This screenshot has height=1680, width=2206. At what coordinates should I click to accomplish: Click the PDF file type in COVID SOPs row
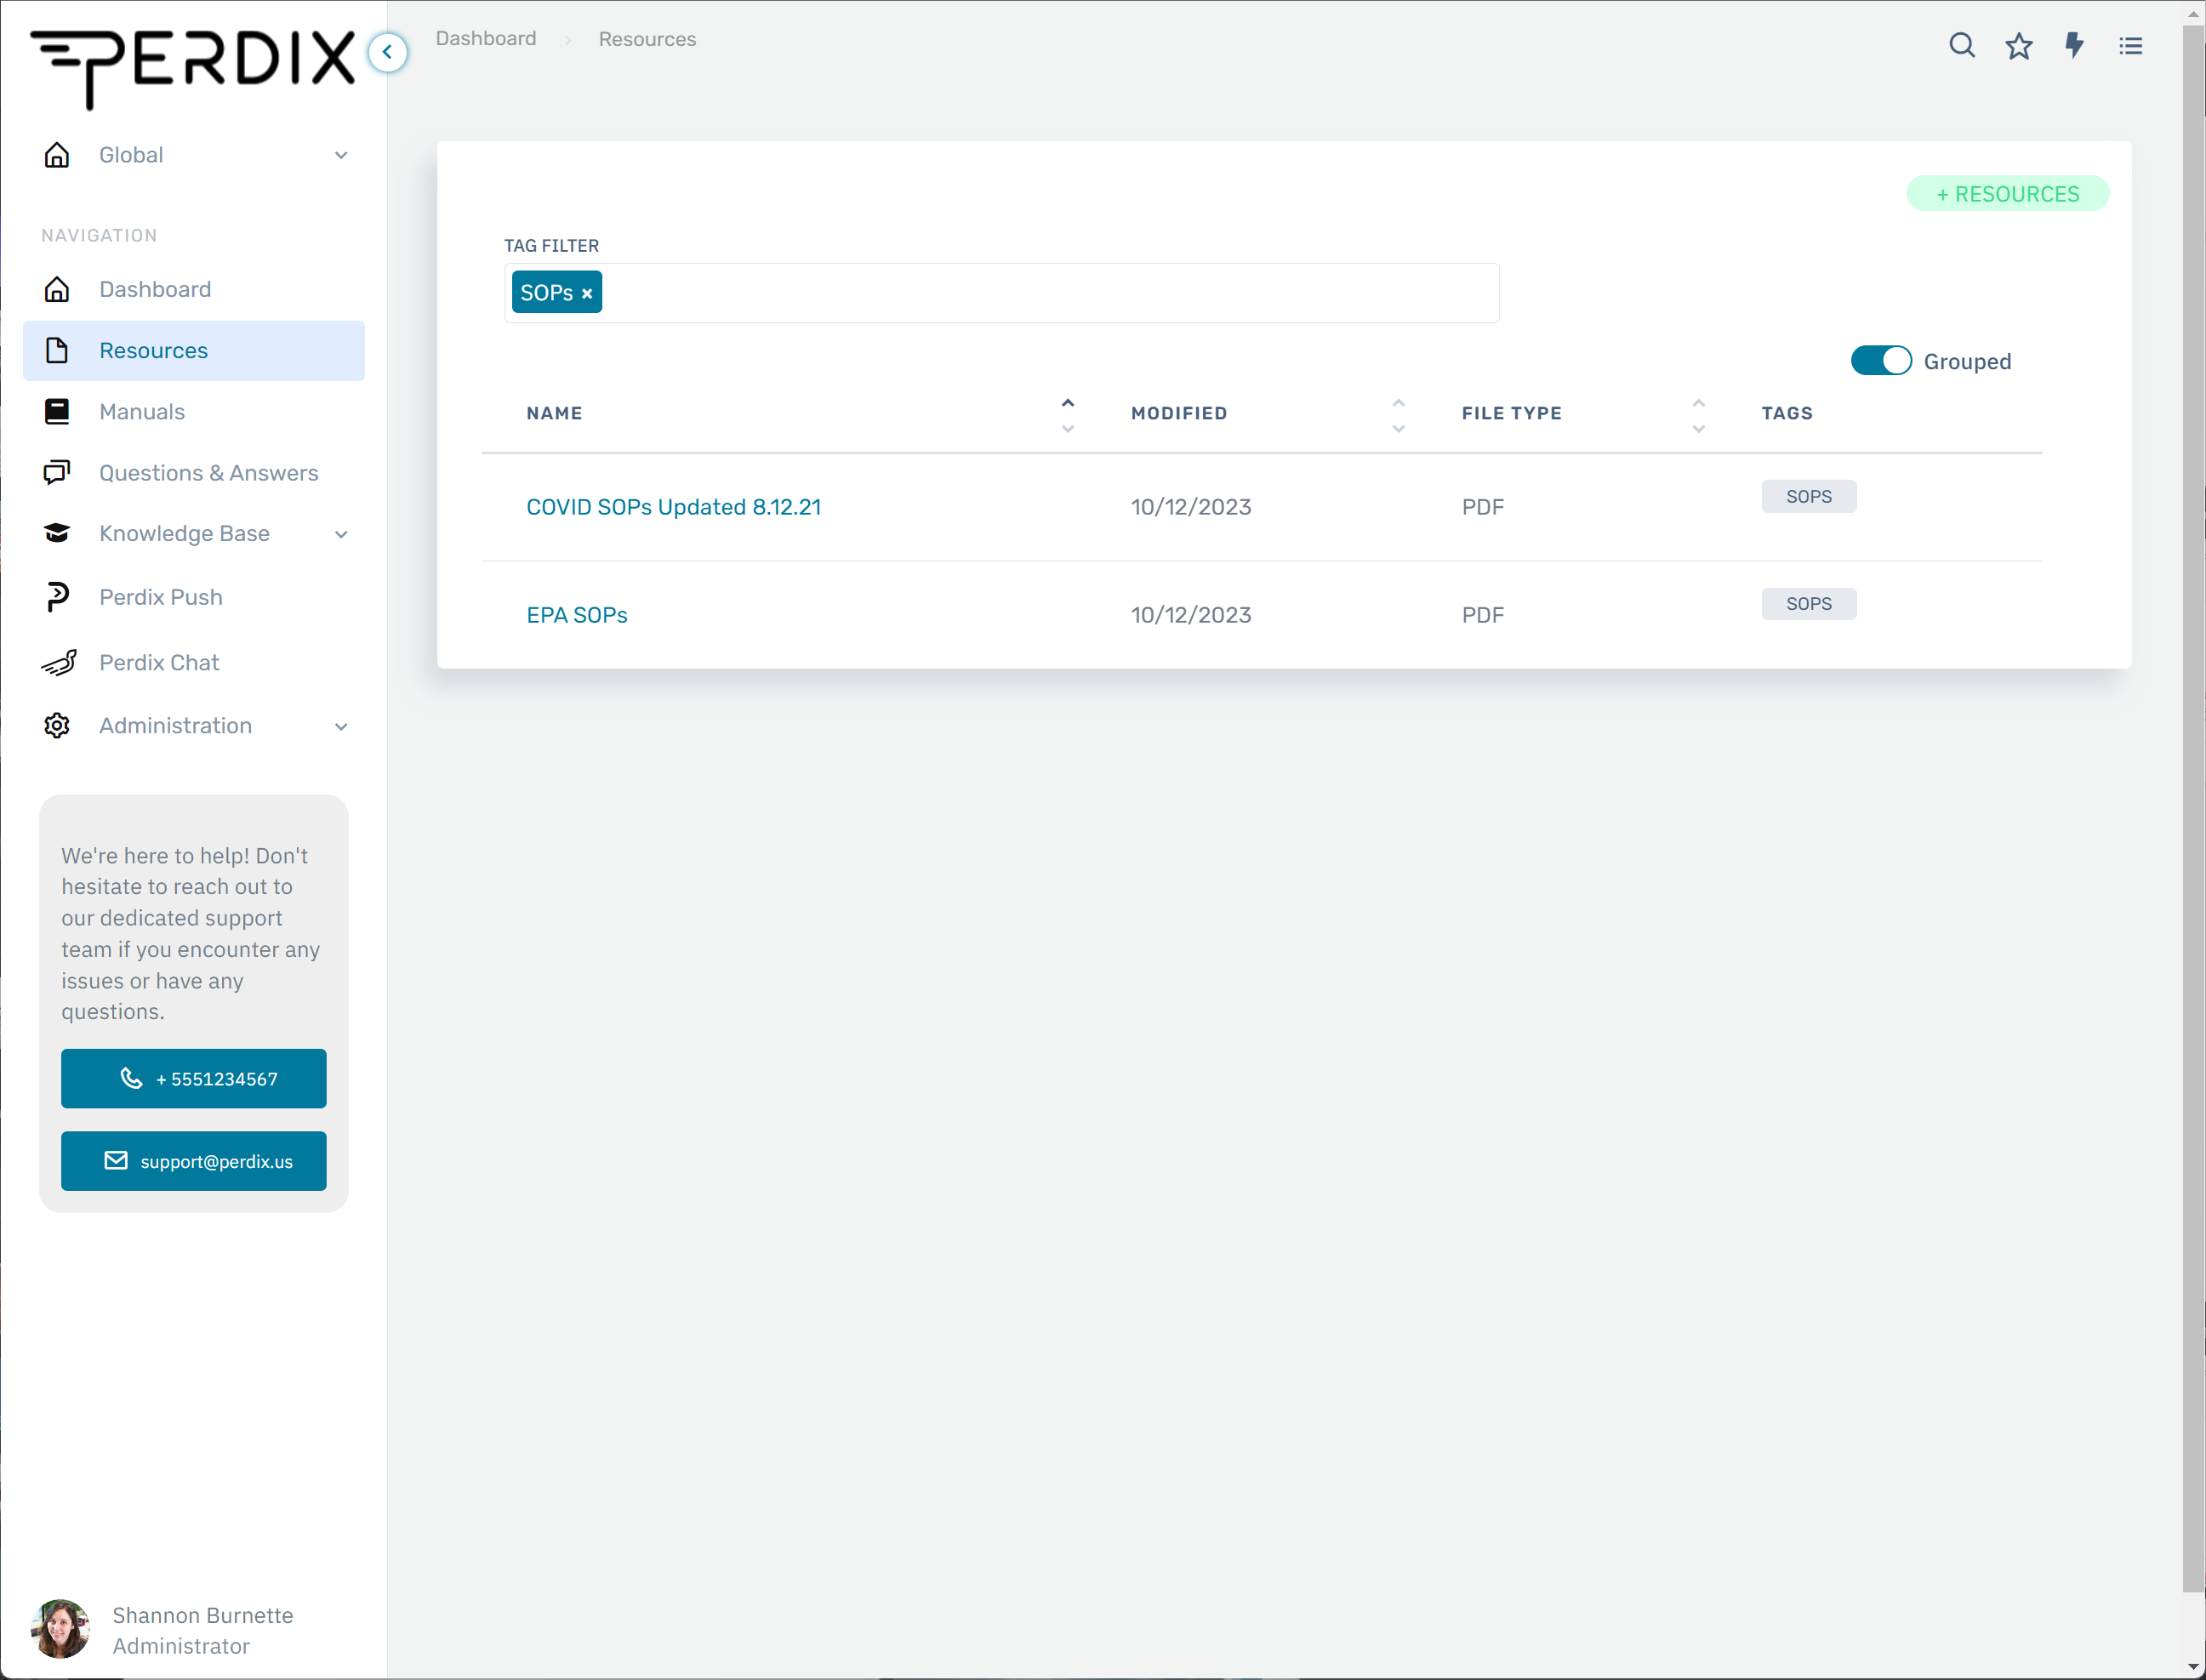[x=1482, y=507]
